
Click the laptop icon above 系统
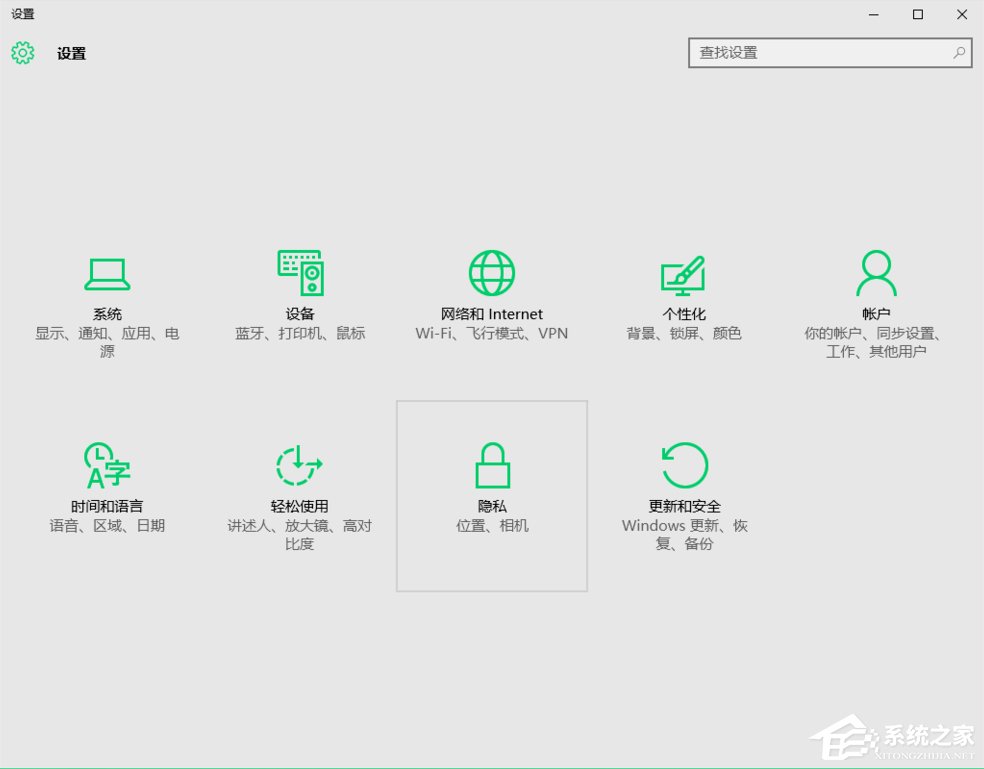(x=107, y=271)
